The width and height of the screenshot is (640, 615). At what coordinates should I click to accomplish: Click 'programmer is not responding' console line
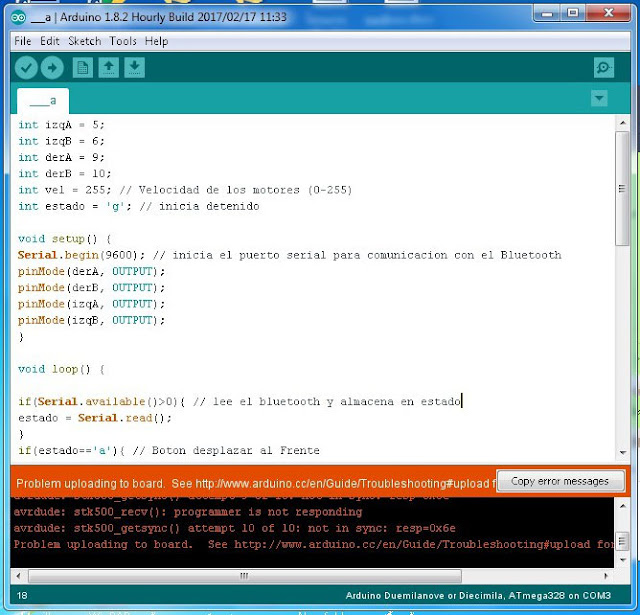pyautogui.click(x=188, y=512)
